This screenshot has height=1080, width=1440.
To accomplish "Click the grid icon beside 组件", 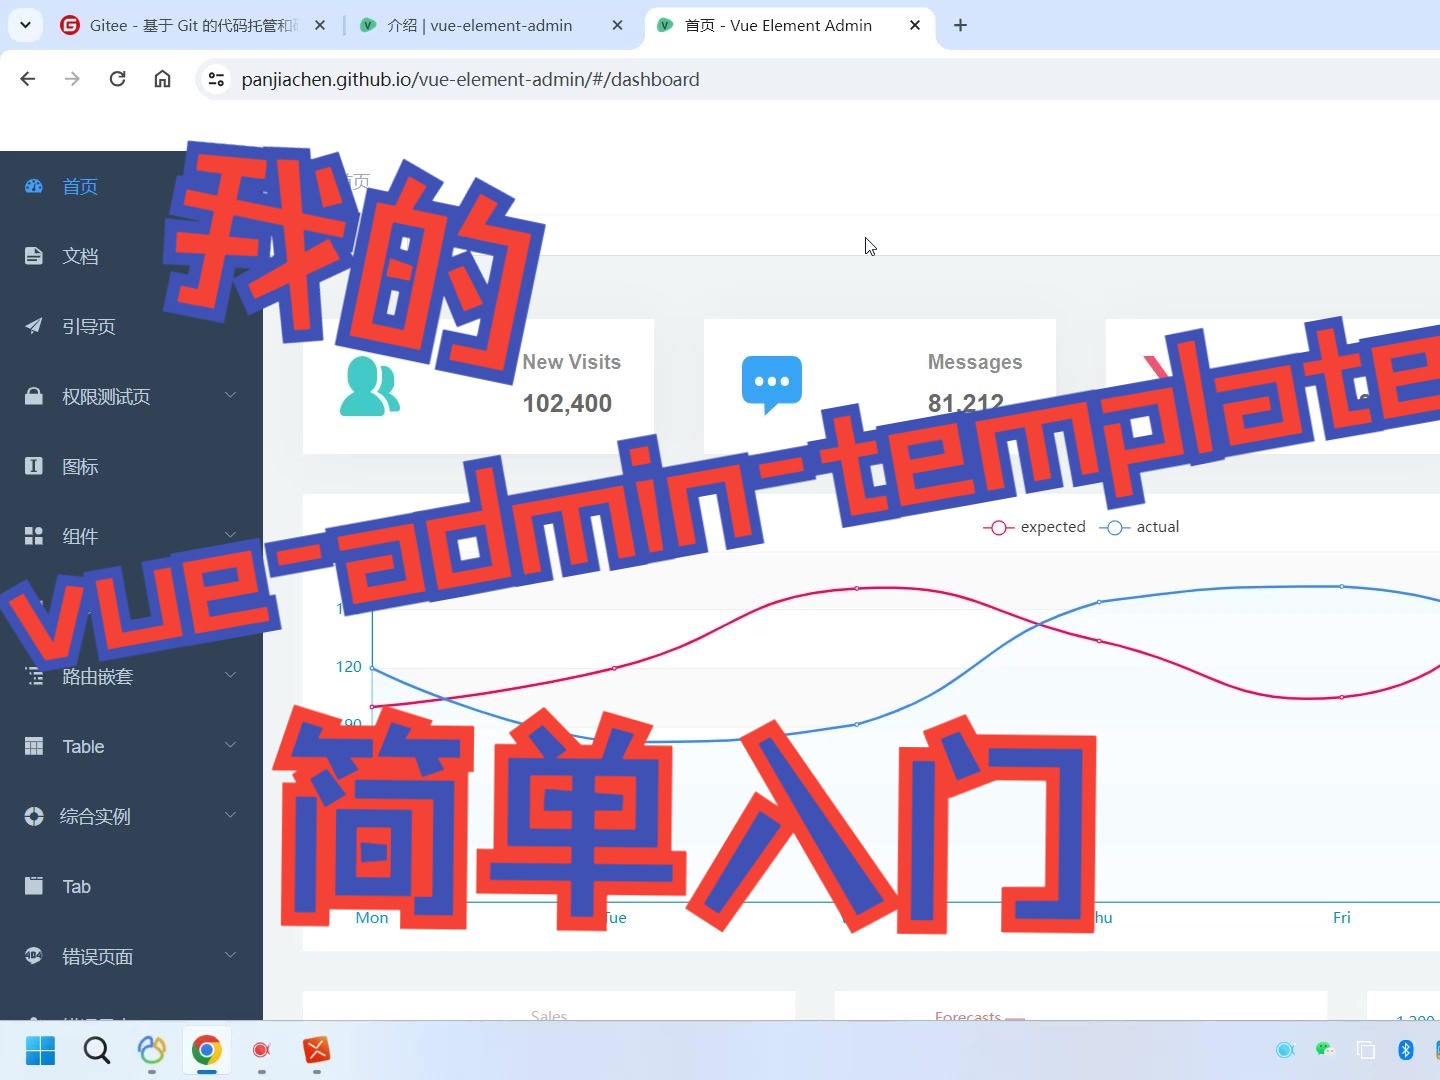I will (34, 536).
